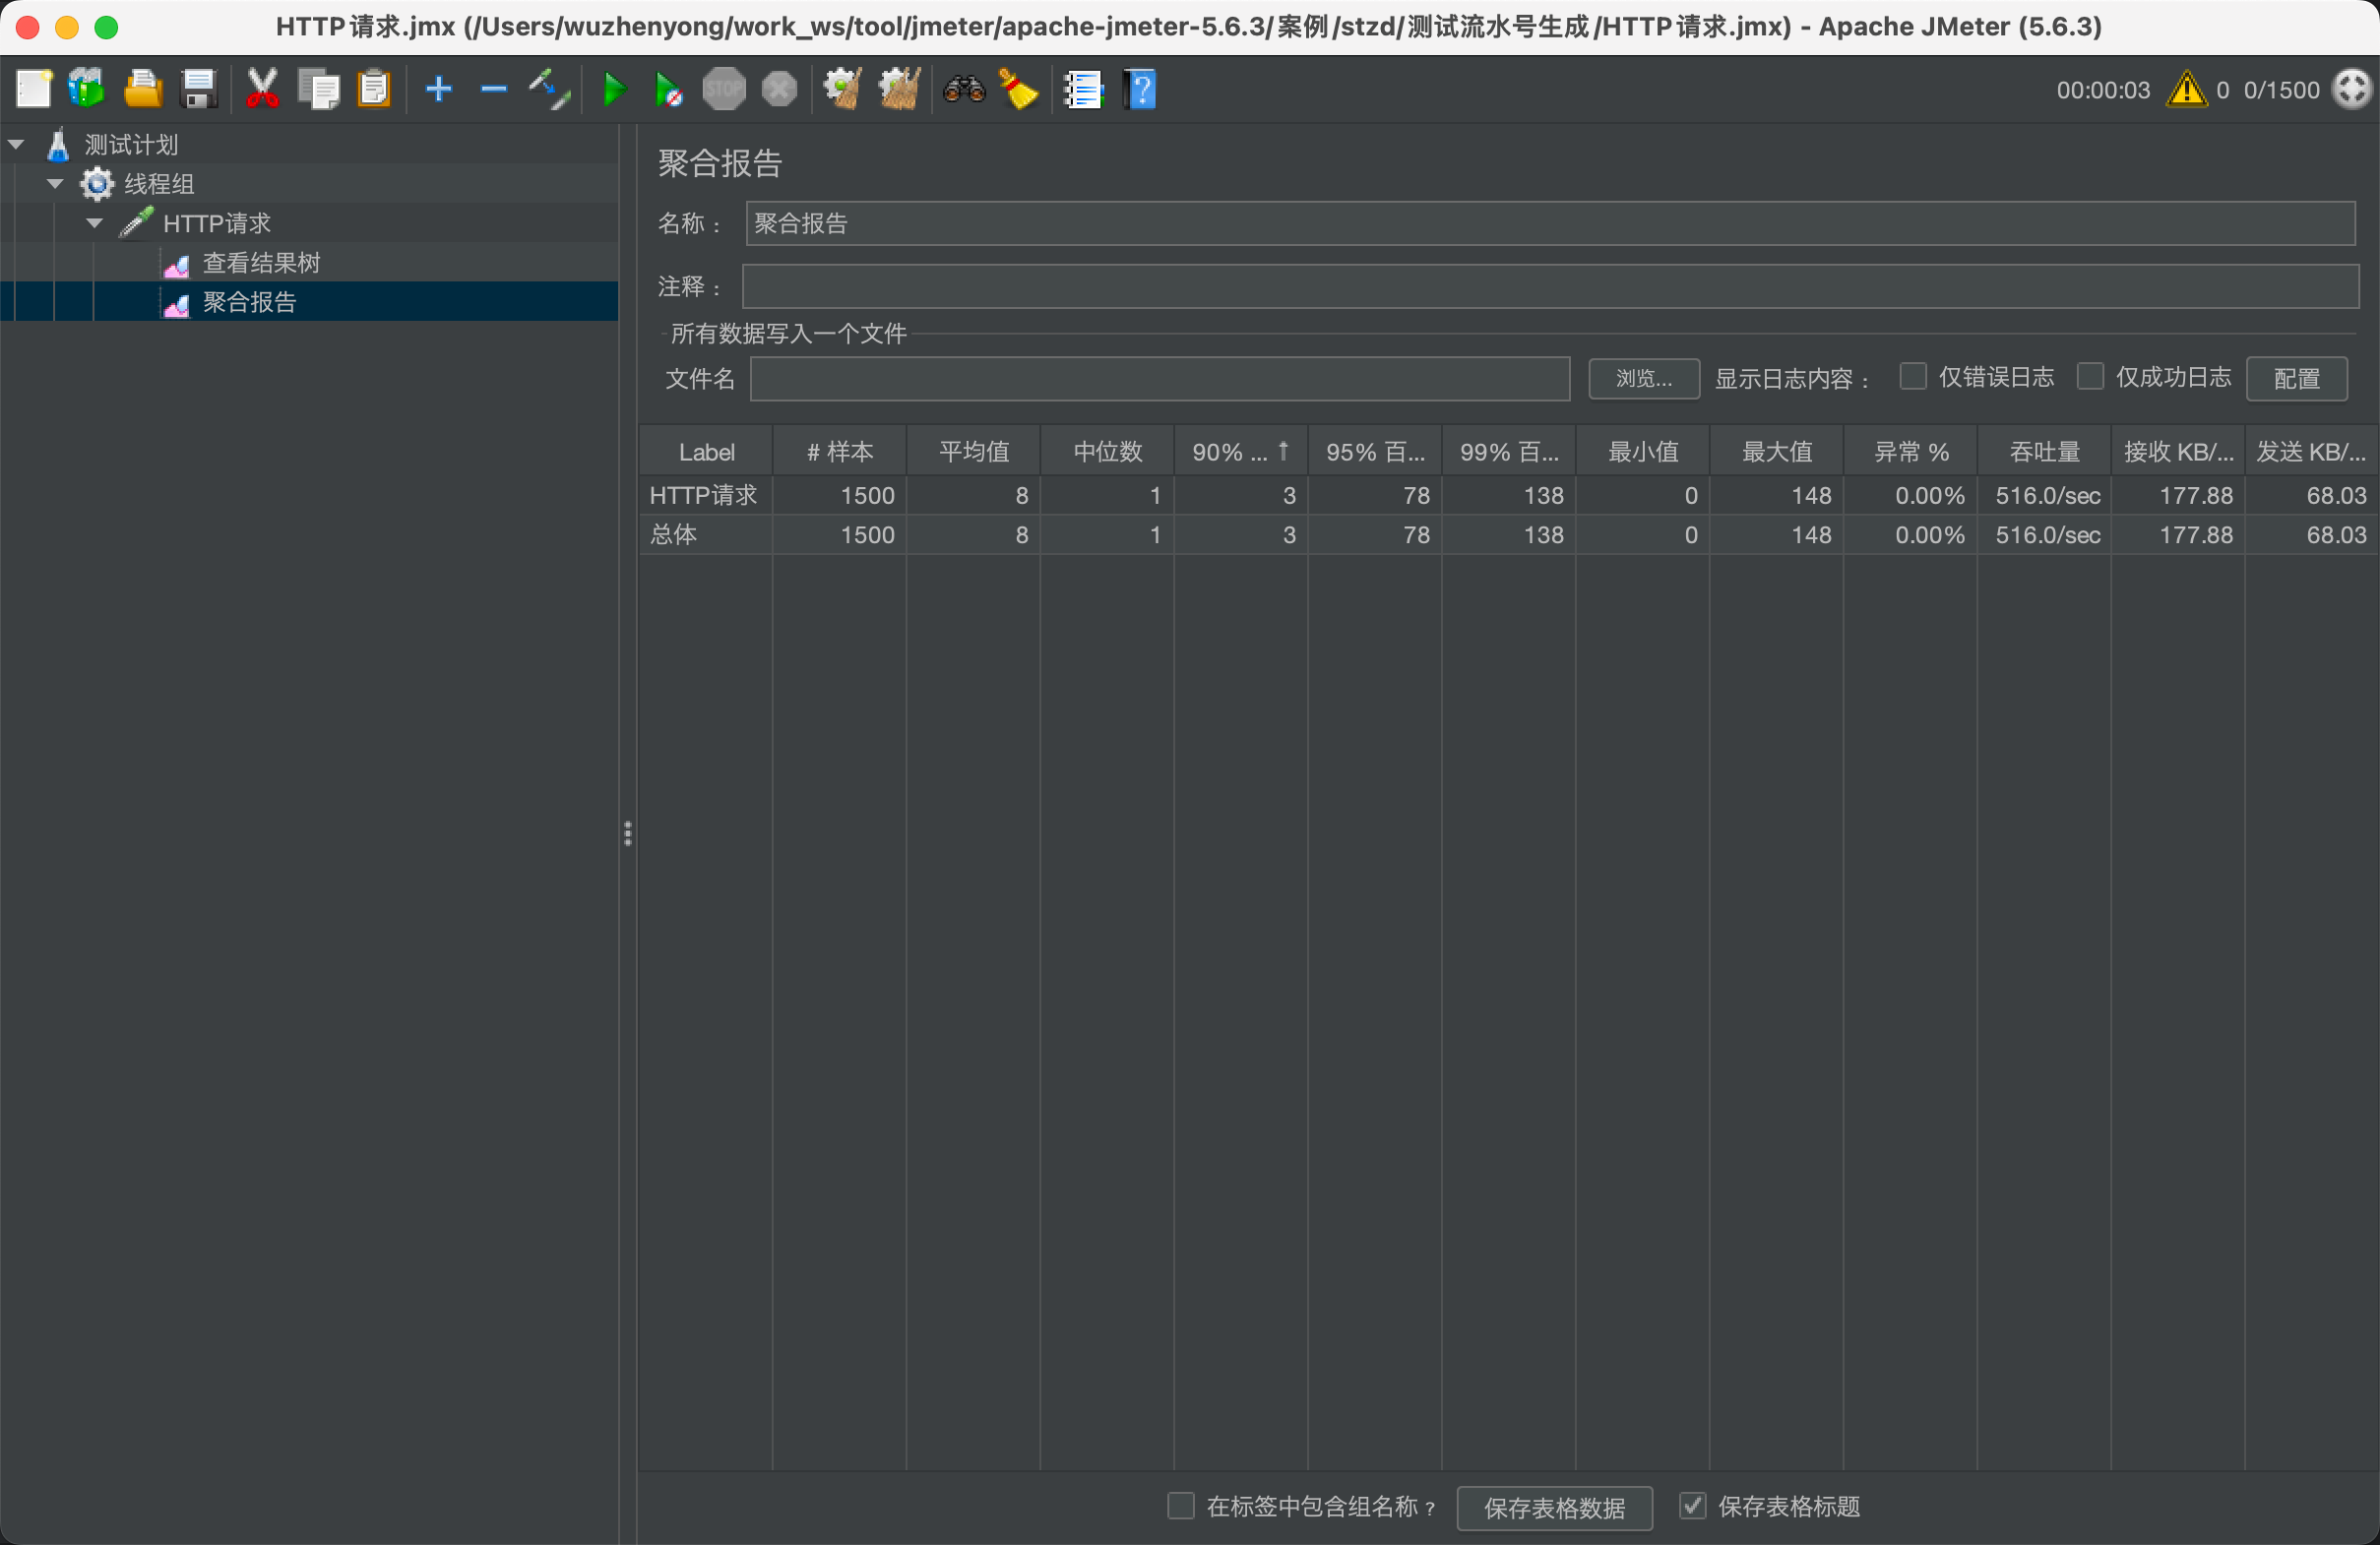Collapse the 线程组 tree node

(55, 184)
